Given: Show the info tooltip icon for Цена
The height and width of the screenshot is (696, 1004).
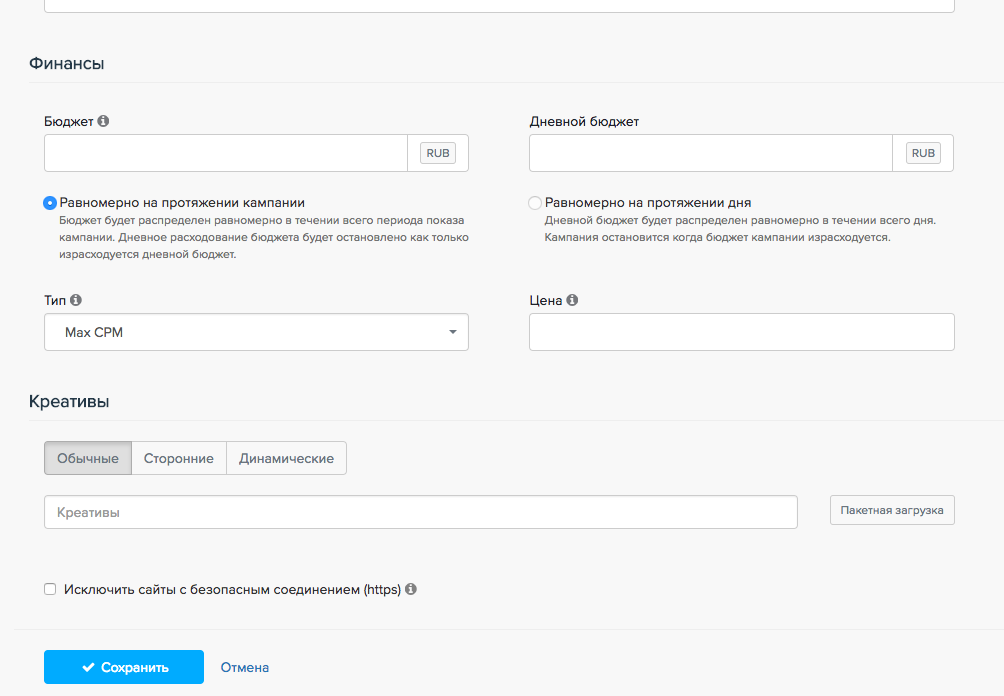Looking at the screenshot, I should click(572, 300).
